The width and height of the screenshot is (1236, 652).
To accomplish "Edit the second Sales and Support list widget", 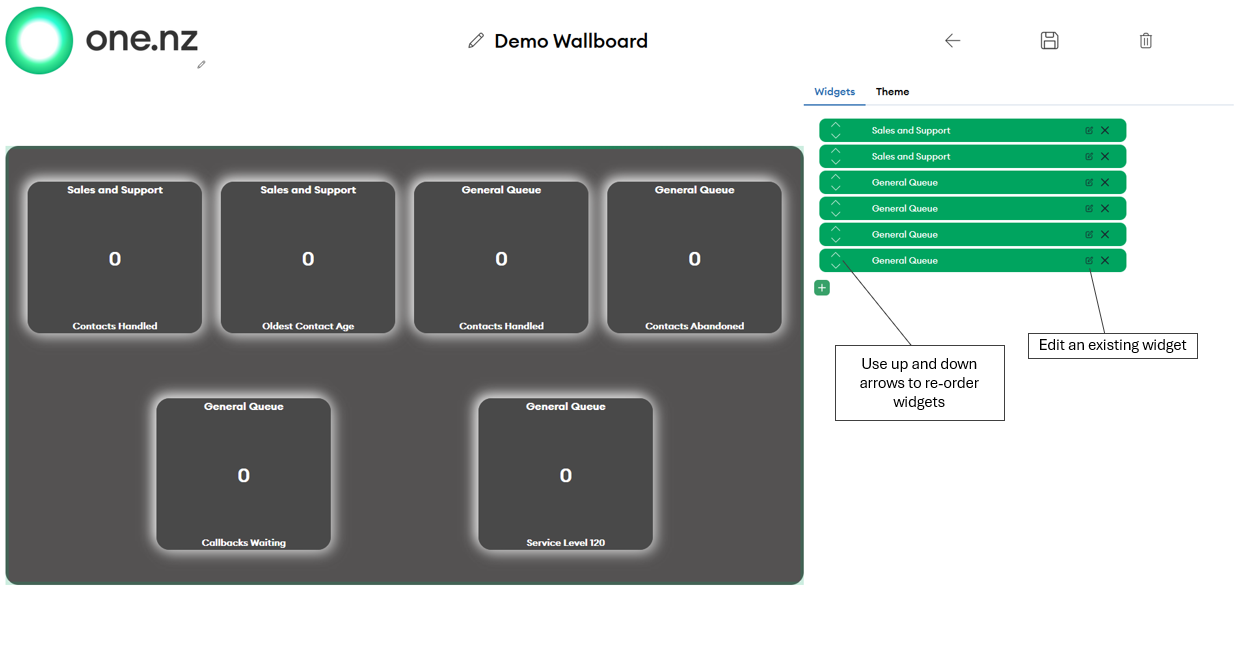I will [1089, 157].
